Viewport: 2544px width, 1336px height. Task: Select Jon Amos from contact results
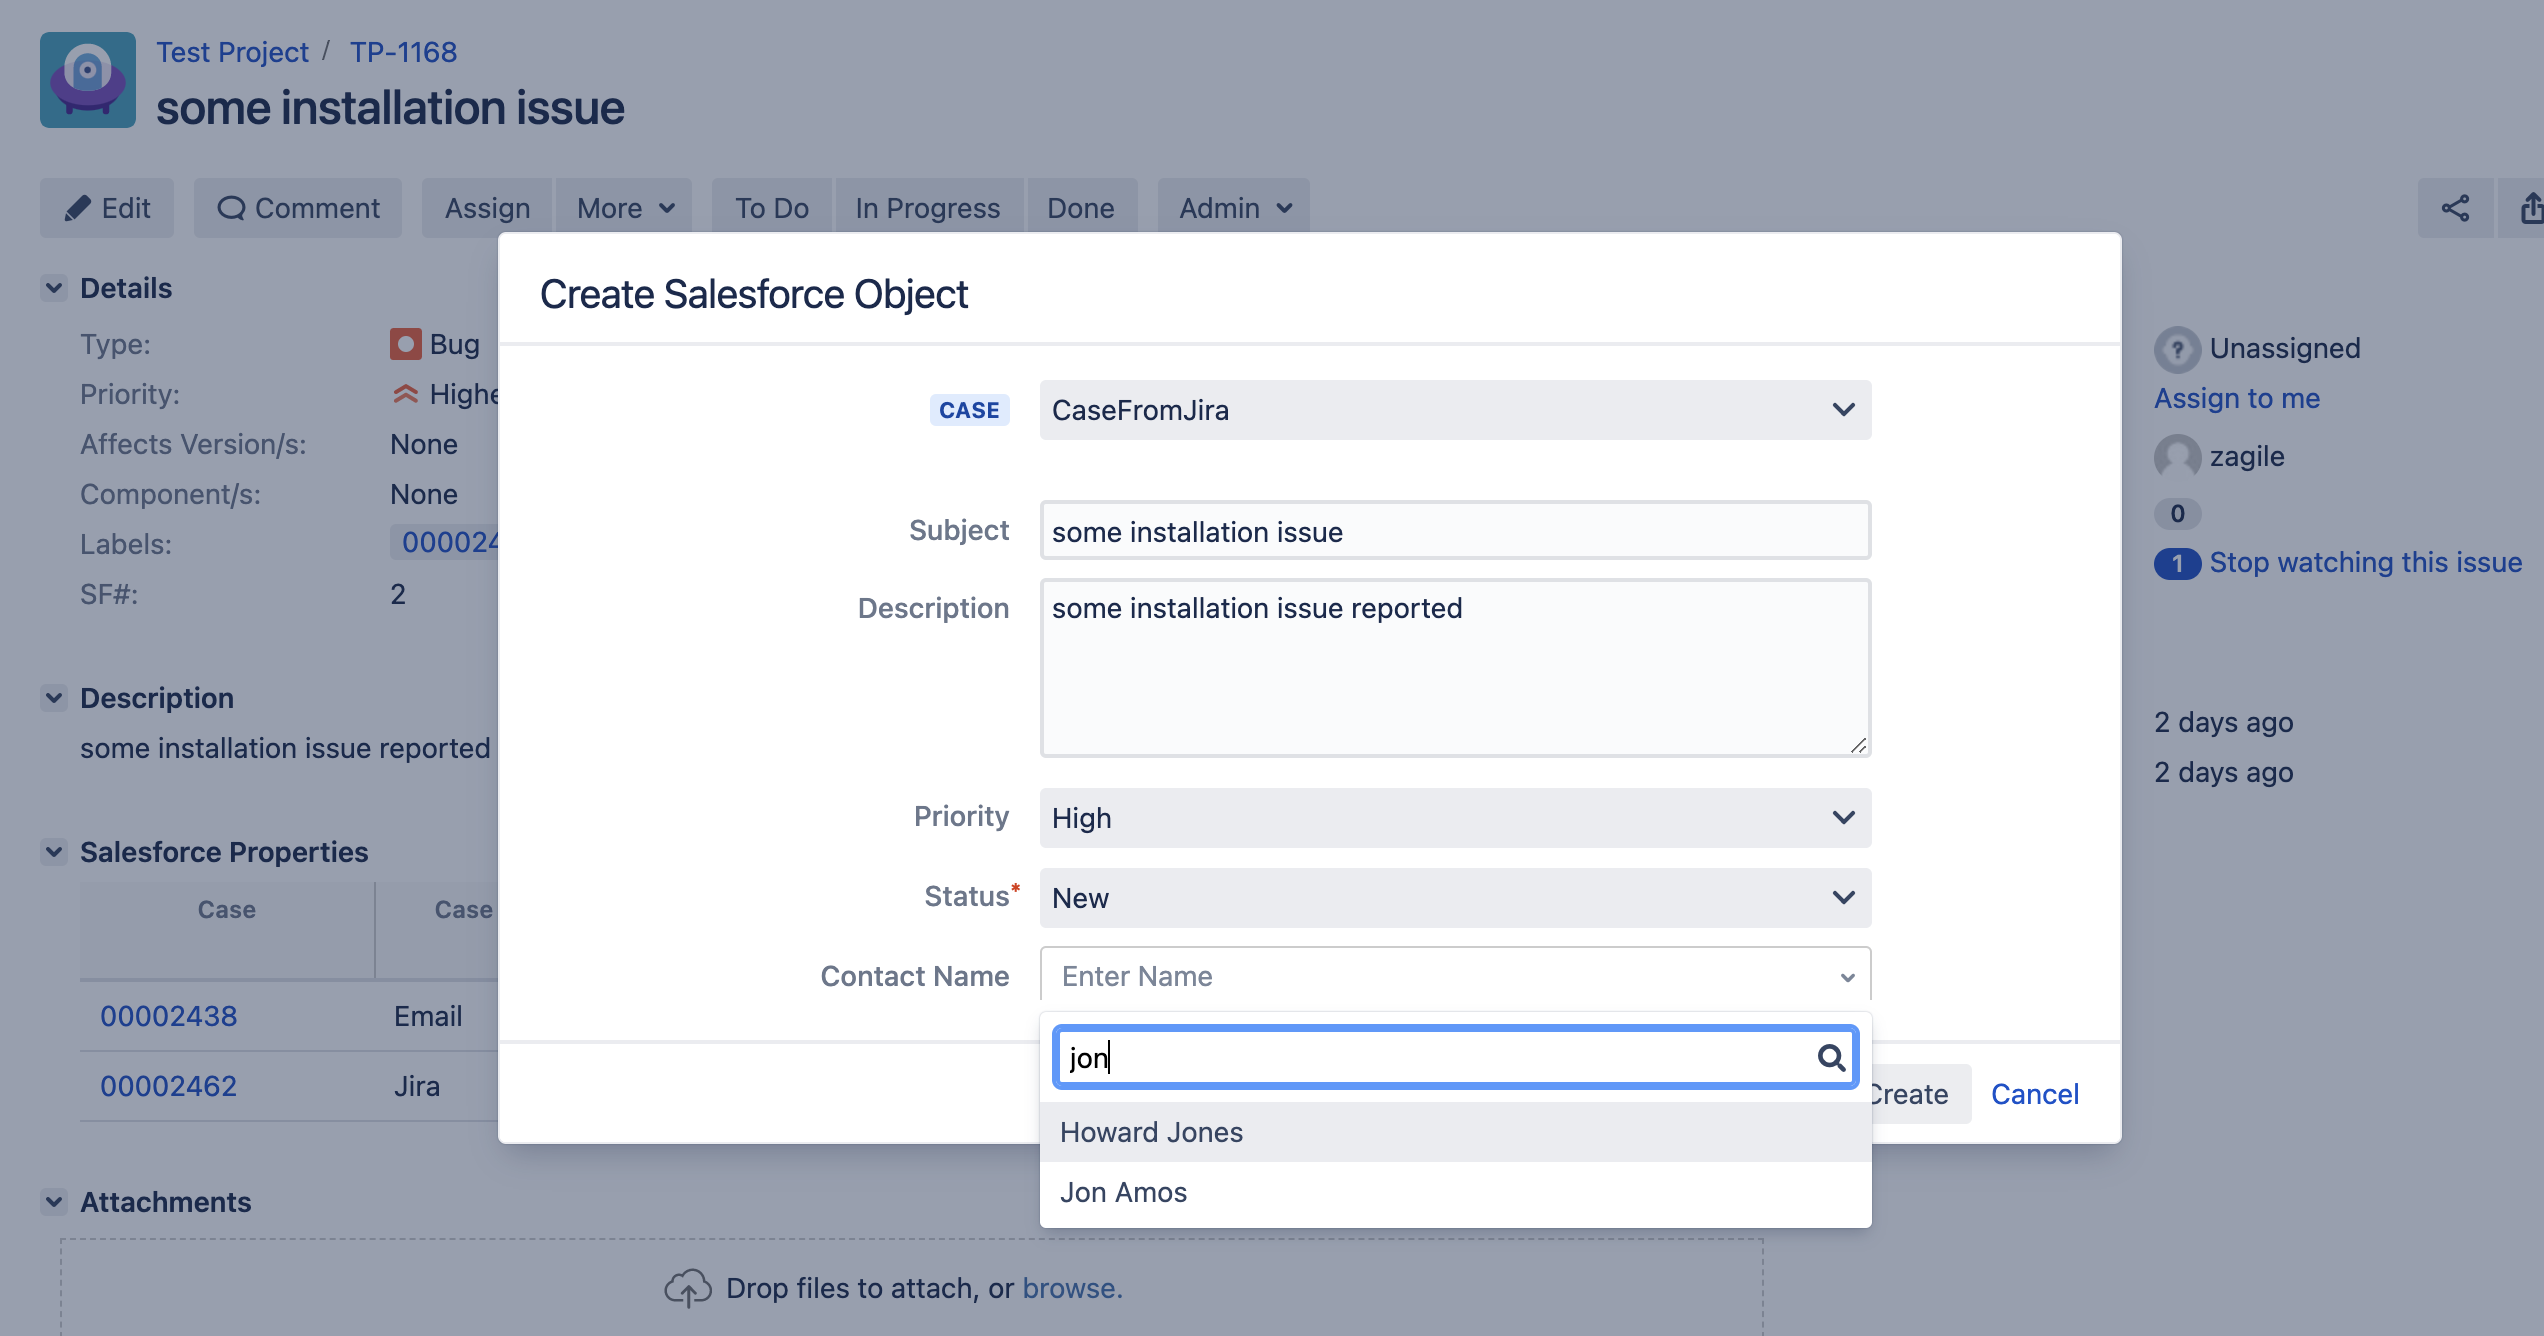pos(1124,1192)
